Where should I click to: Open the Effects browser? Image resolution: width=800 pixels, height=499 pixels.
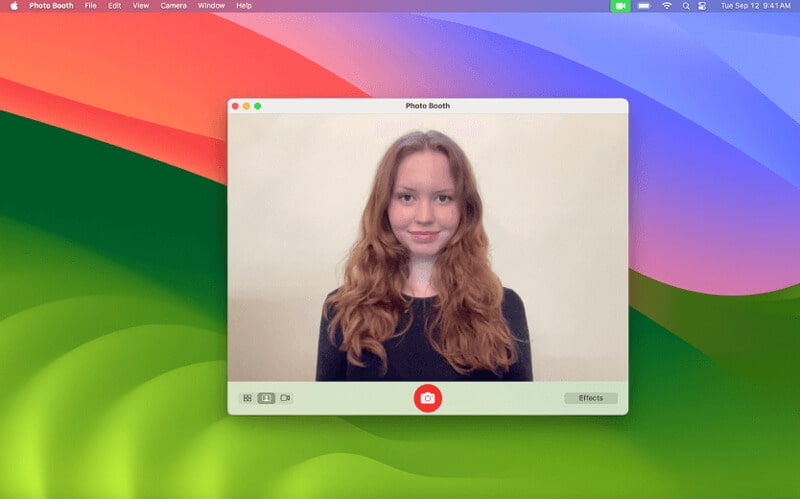[x=590, y=398]
